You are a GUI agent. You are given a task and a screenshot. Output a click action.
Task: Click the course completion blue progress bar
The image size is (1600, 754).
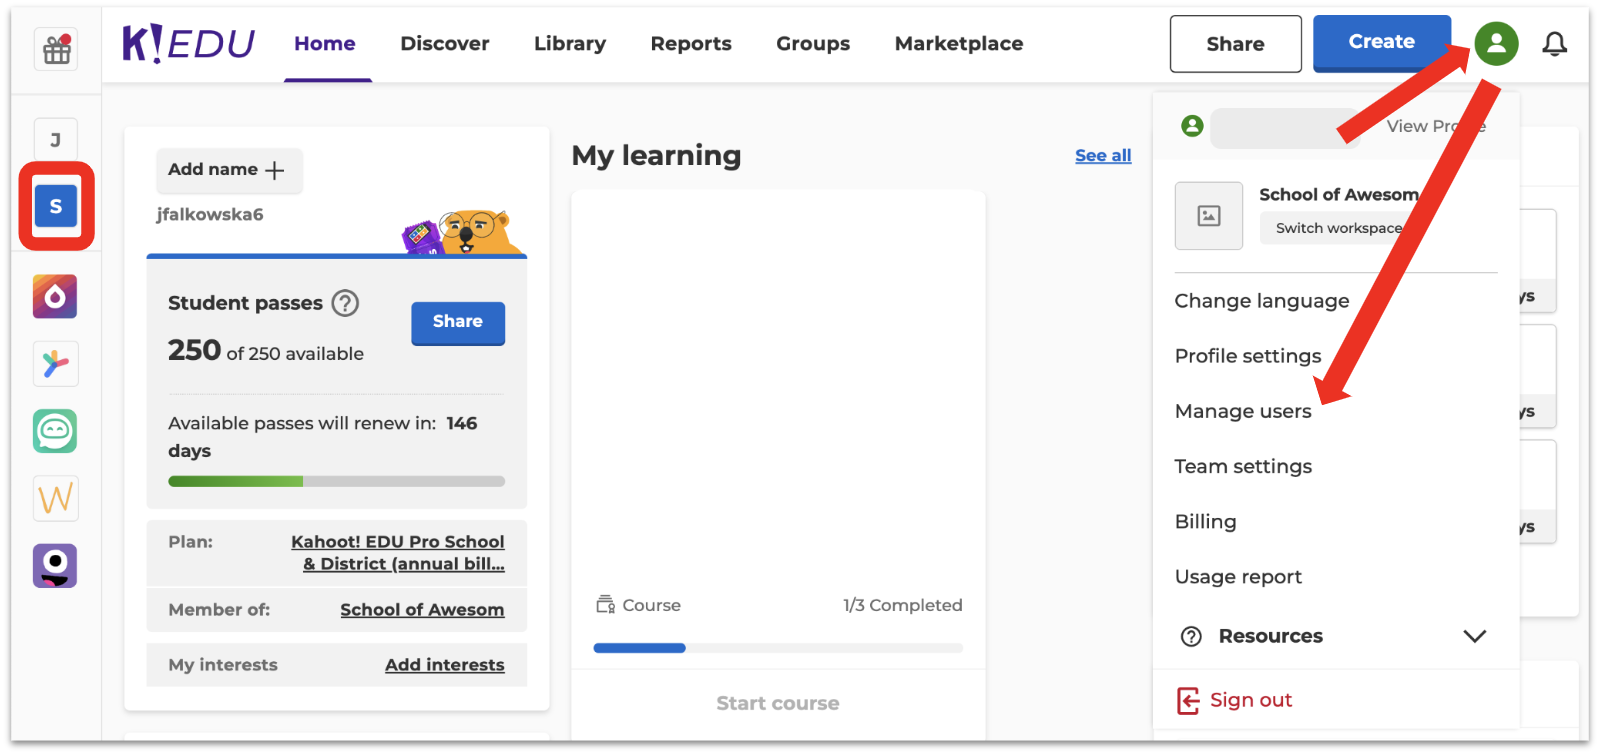pyautogui.click(x=778, y=648)
